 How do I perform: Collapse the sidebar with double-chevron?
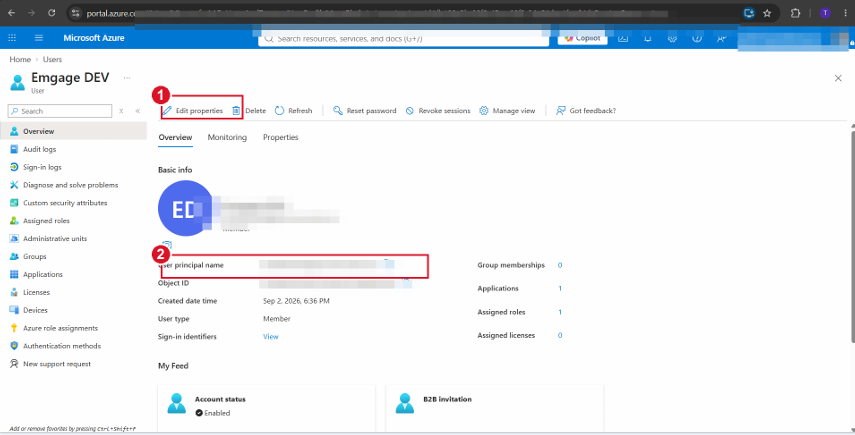138,111
